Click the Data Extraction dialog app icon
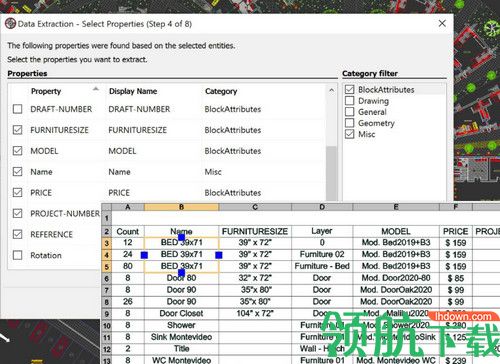The image size is (500, 364). click(10, 23)
